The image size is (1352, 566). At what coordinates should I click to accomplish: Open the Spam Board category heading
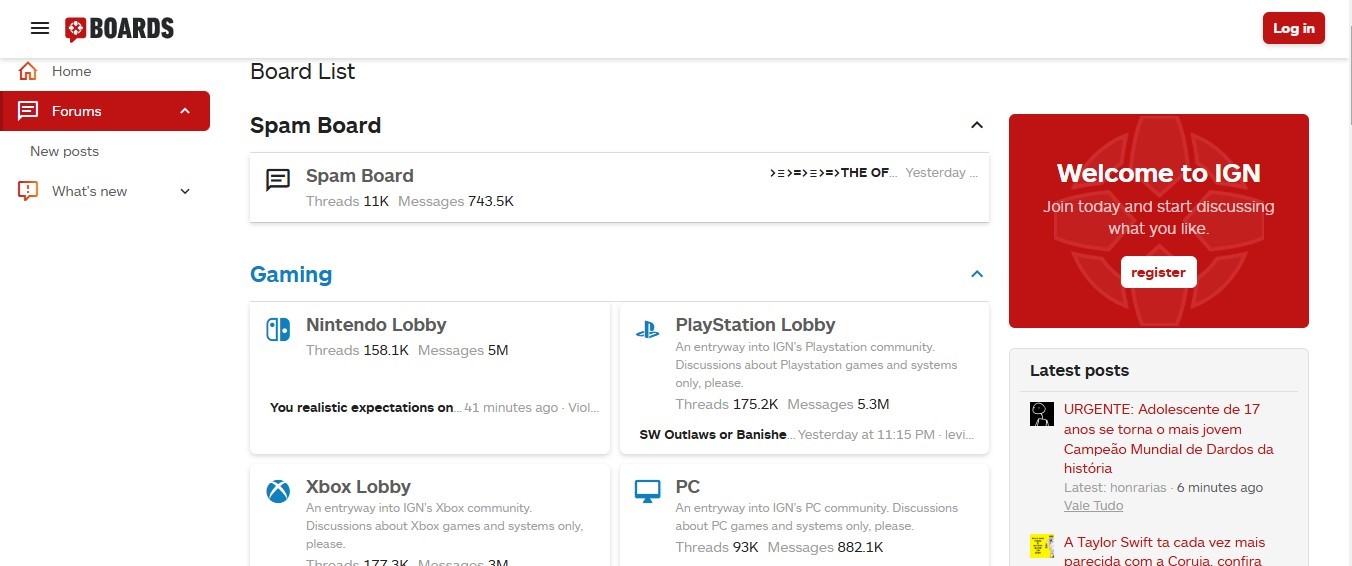[315, 125]
